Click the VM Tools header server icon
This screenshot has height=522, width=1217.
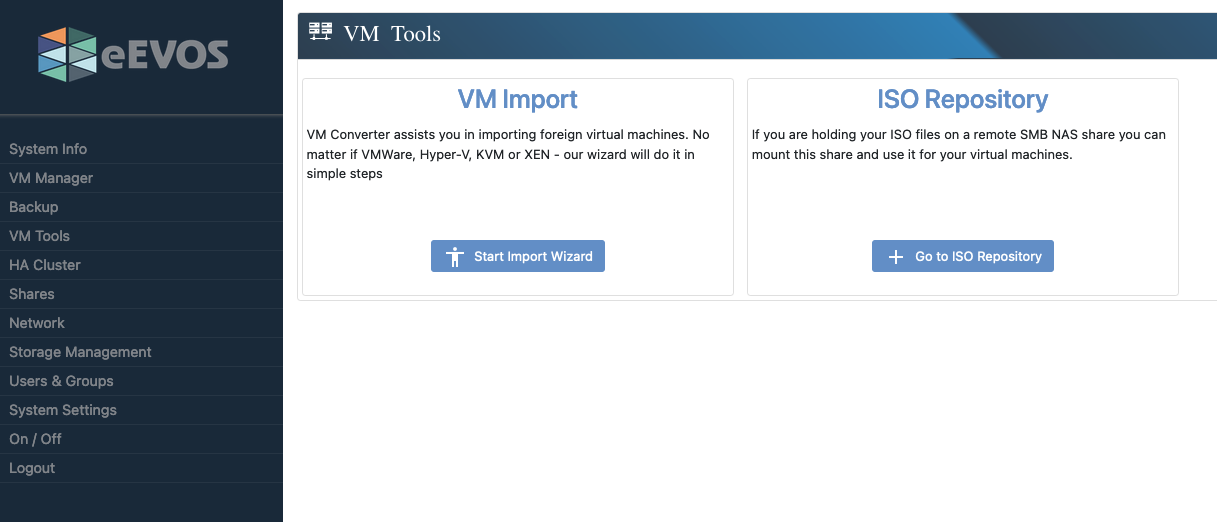tap(320, 32)
